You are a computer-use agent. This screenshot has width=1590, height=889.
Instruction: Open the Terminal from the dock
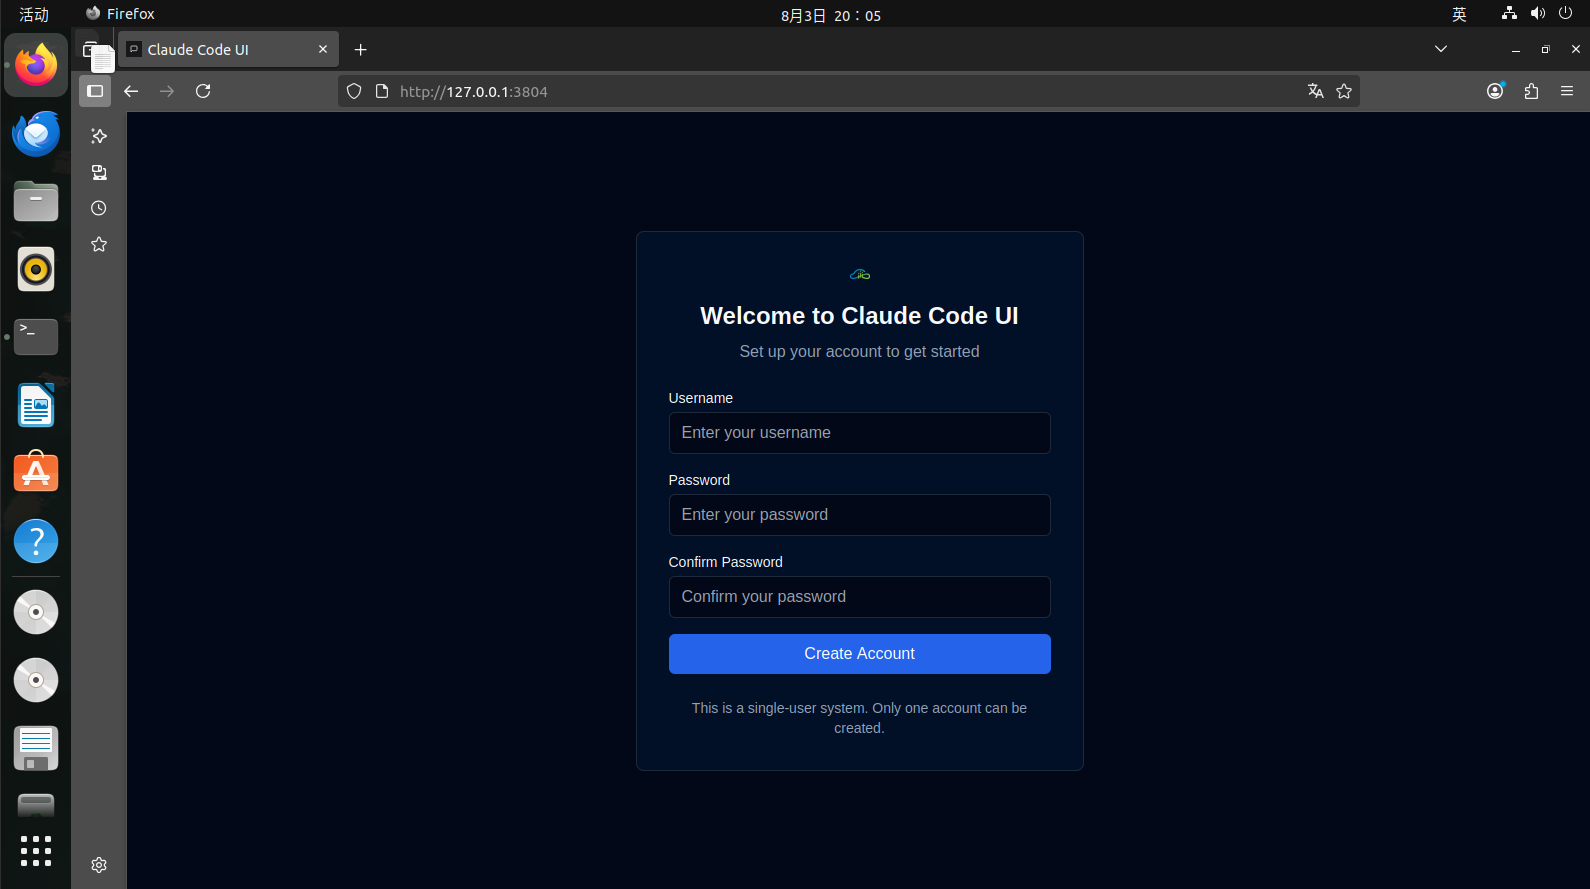click(36, 337)
